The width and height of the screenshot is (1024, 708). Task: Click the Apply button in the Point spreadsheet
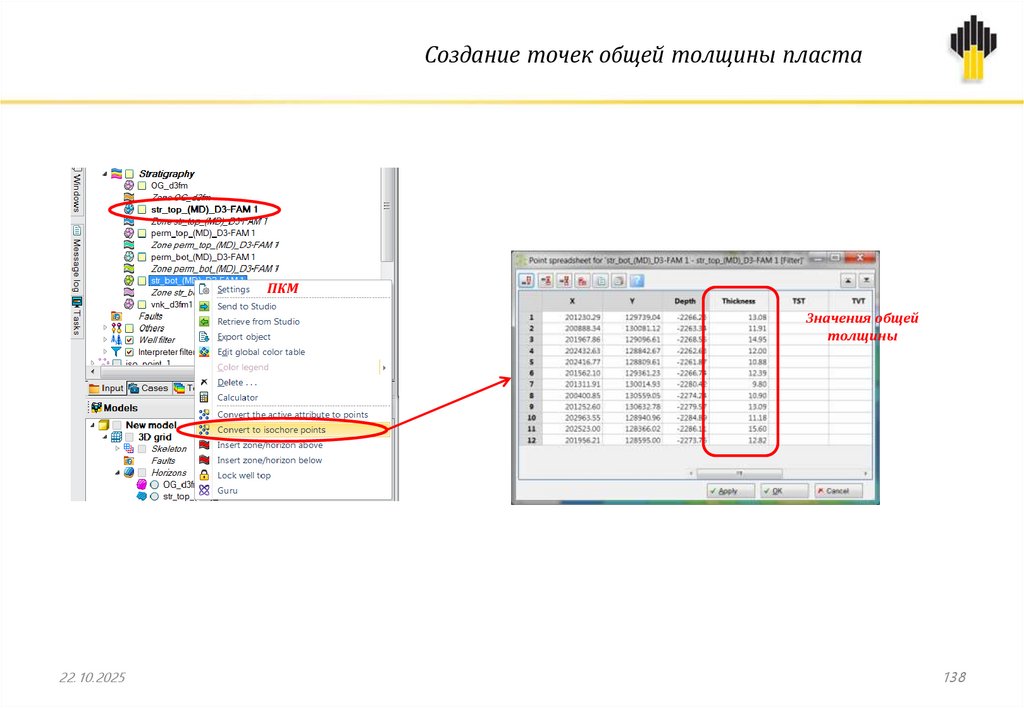coord(730,491)
